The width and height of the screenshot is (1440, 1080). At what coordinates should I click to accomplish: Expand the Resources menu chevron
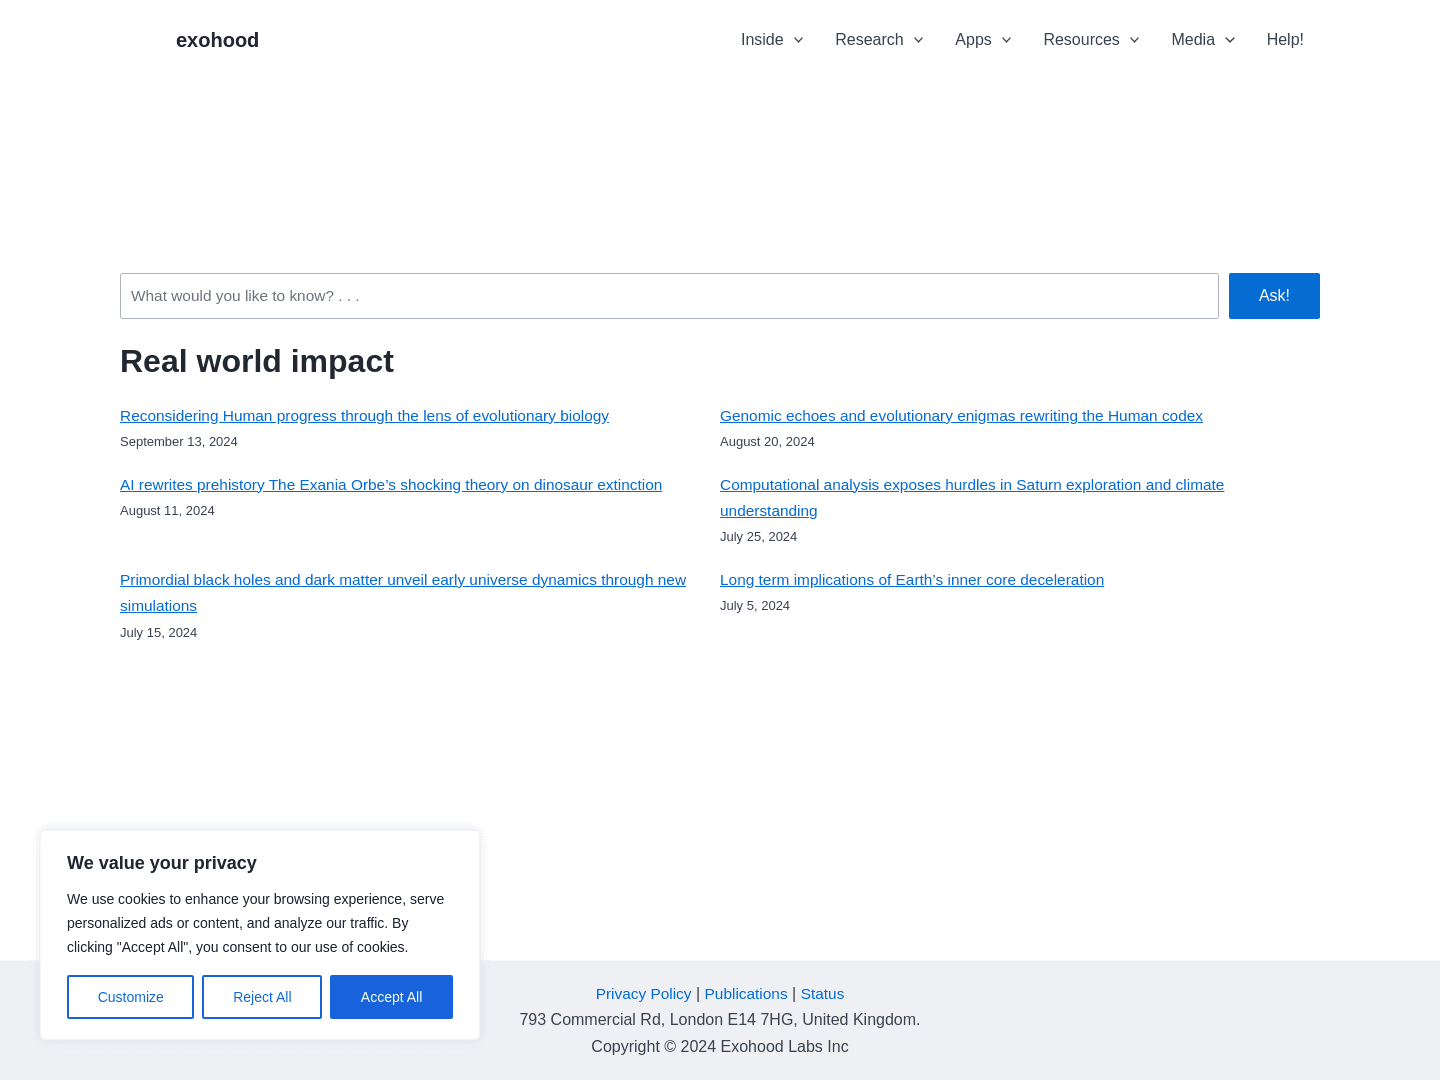(x=1135, y=40)
